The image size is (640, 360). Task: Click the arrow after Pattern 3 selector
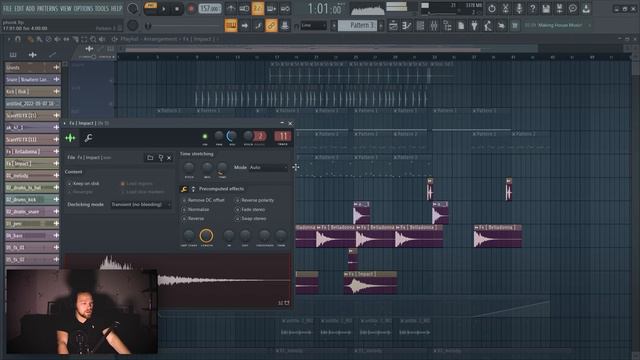(x=381, y=25)
